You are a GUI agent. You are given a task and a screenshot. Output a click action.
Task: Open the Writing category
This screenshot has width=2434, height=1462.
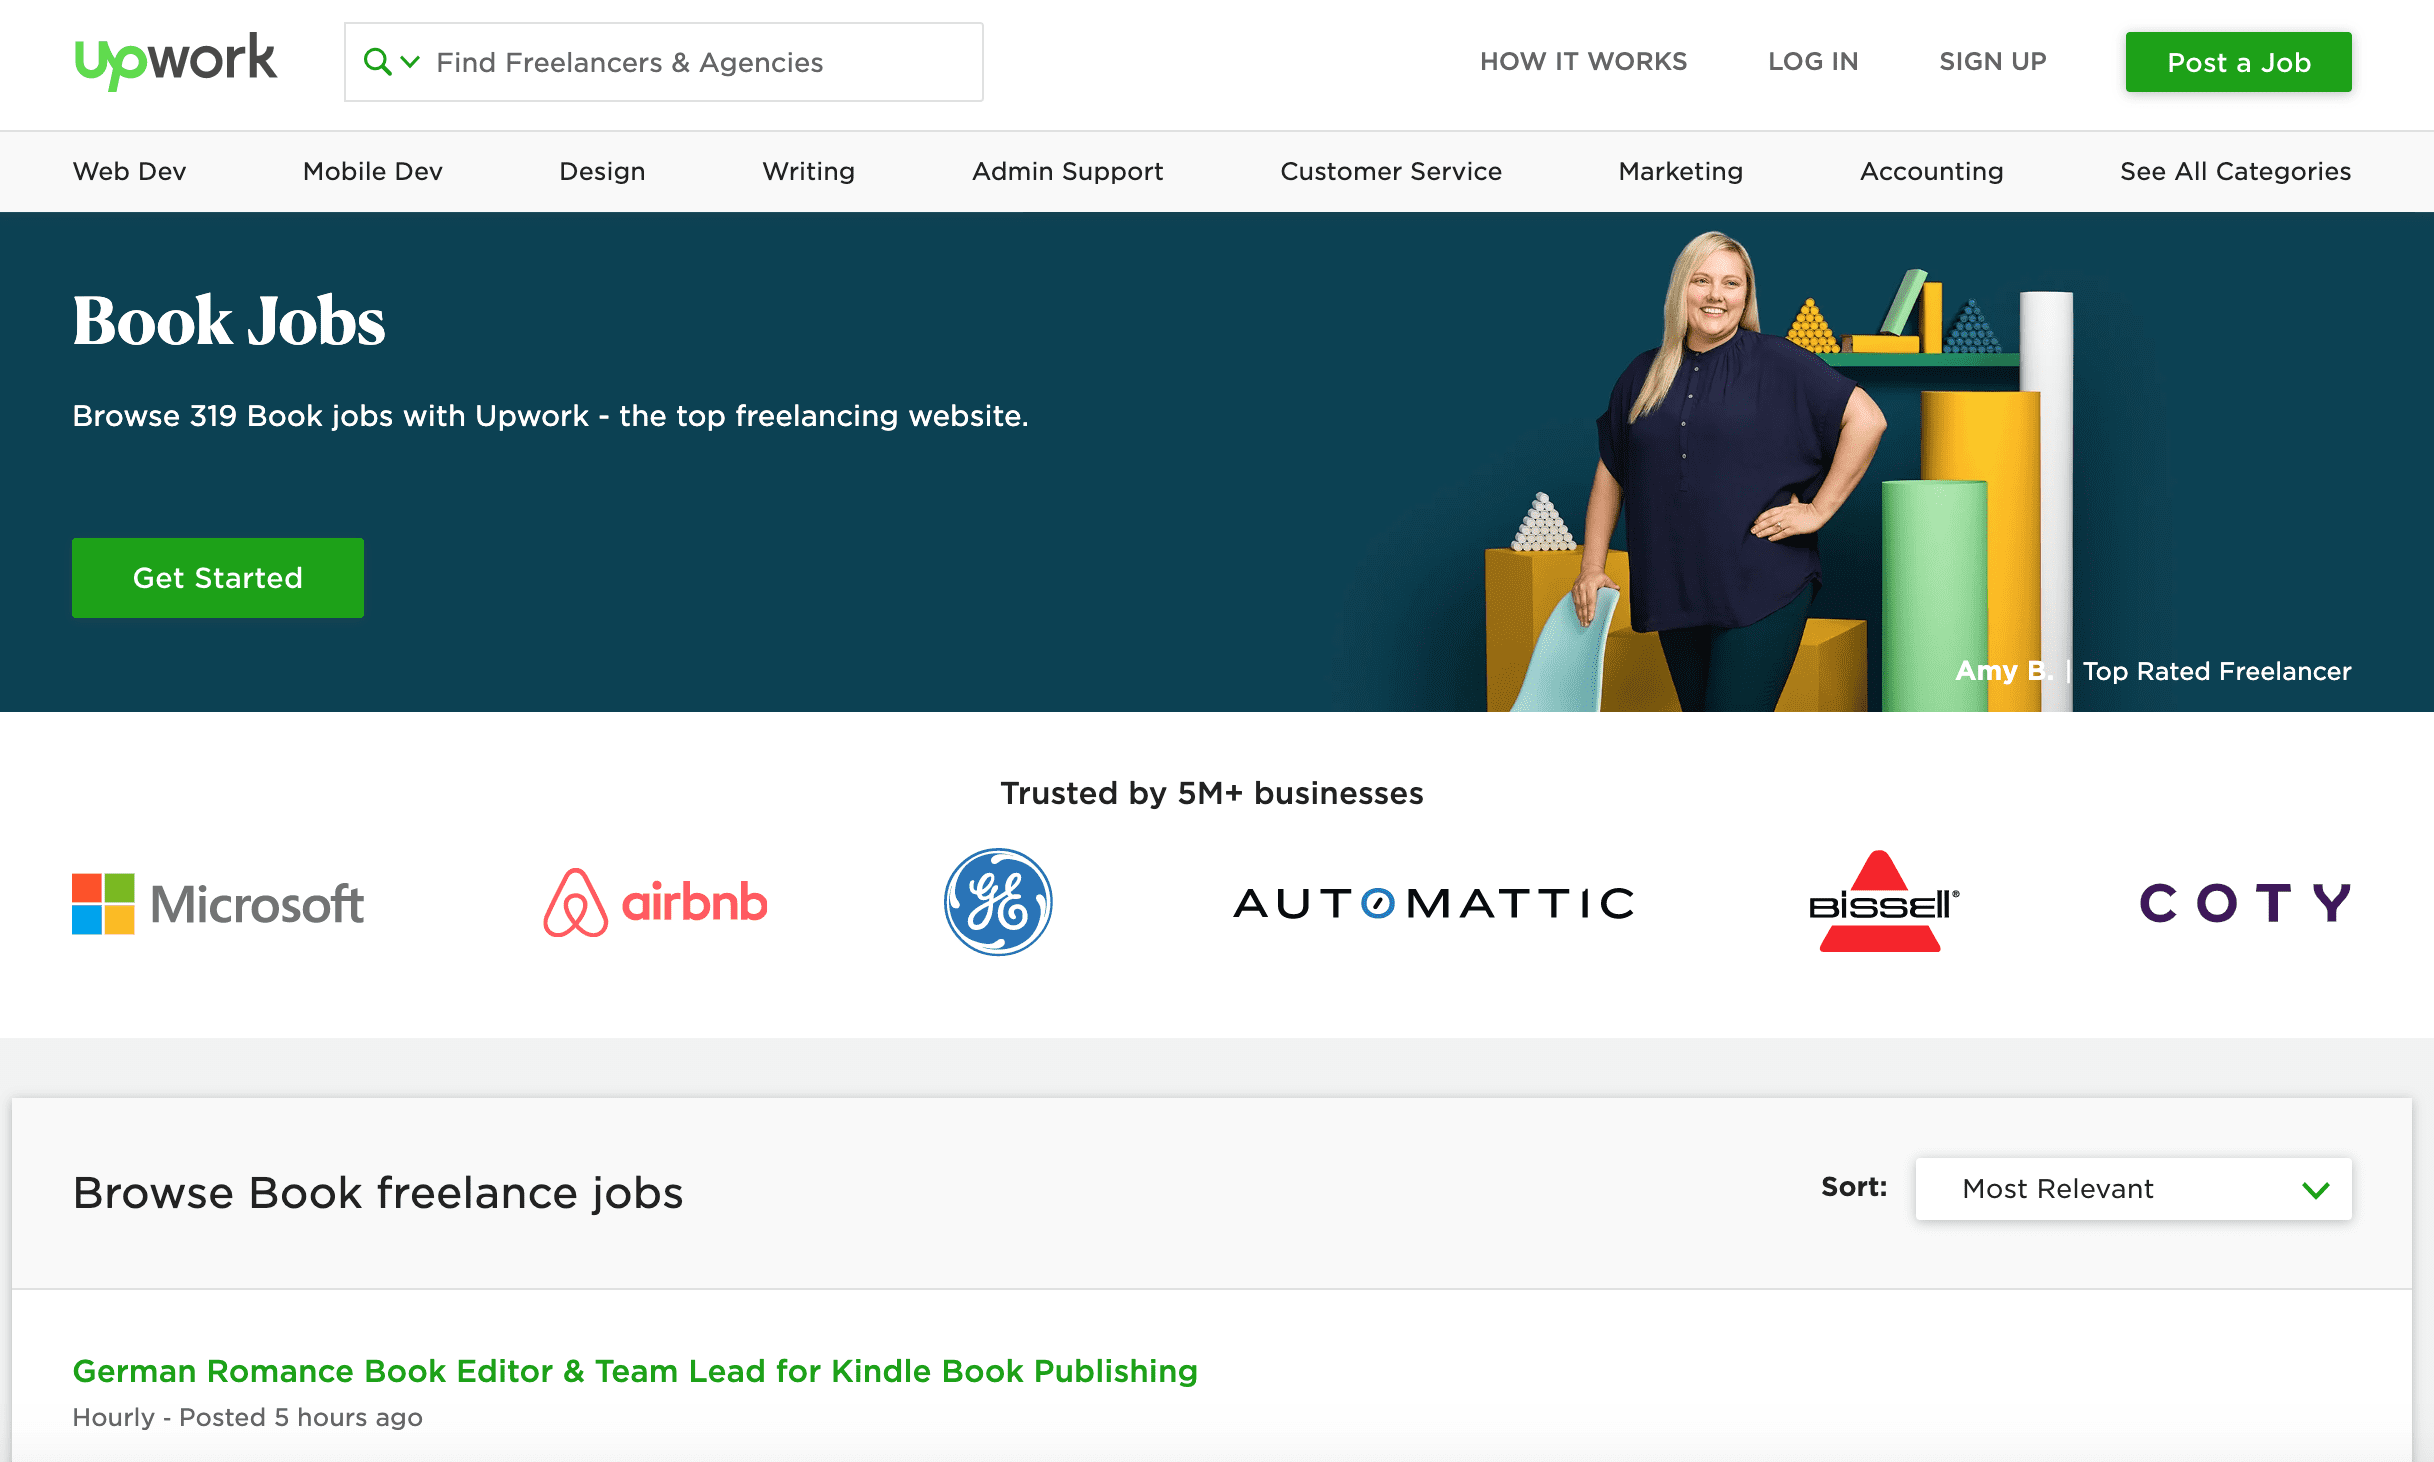click(808, 171)
